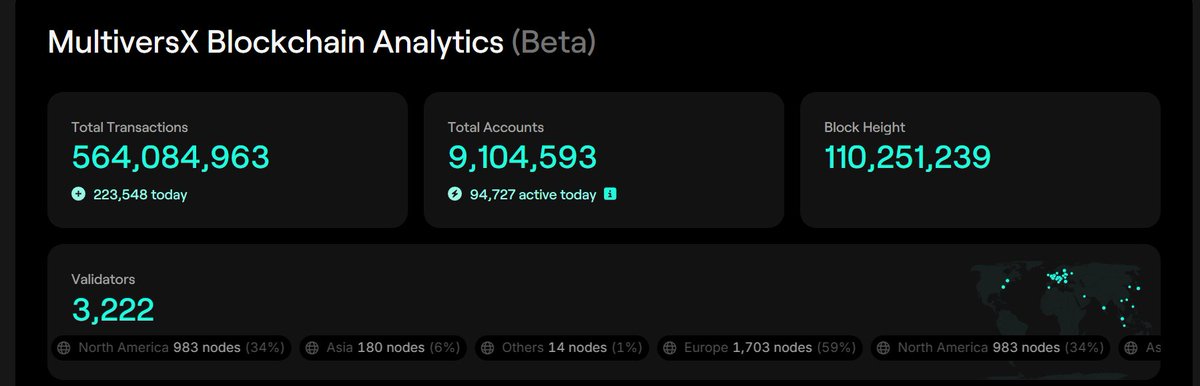Click the partially visible globe icon at far right
This screenshot has width=1200, height=386.
[1131, 348]
